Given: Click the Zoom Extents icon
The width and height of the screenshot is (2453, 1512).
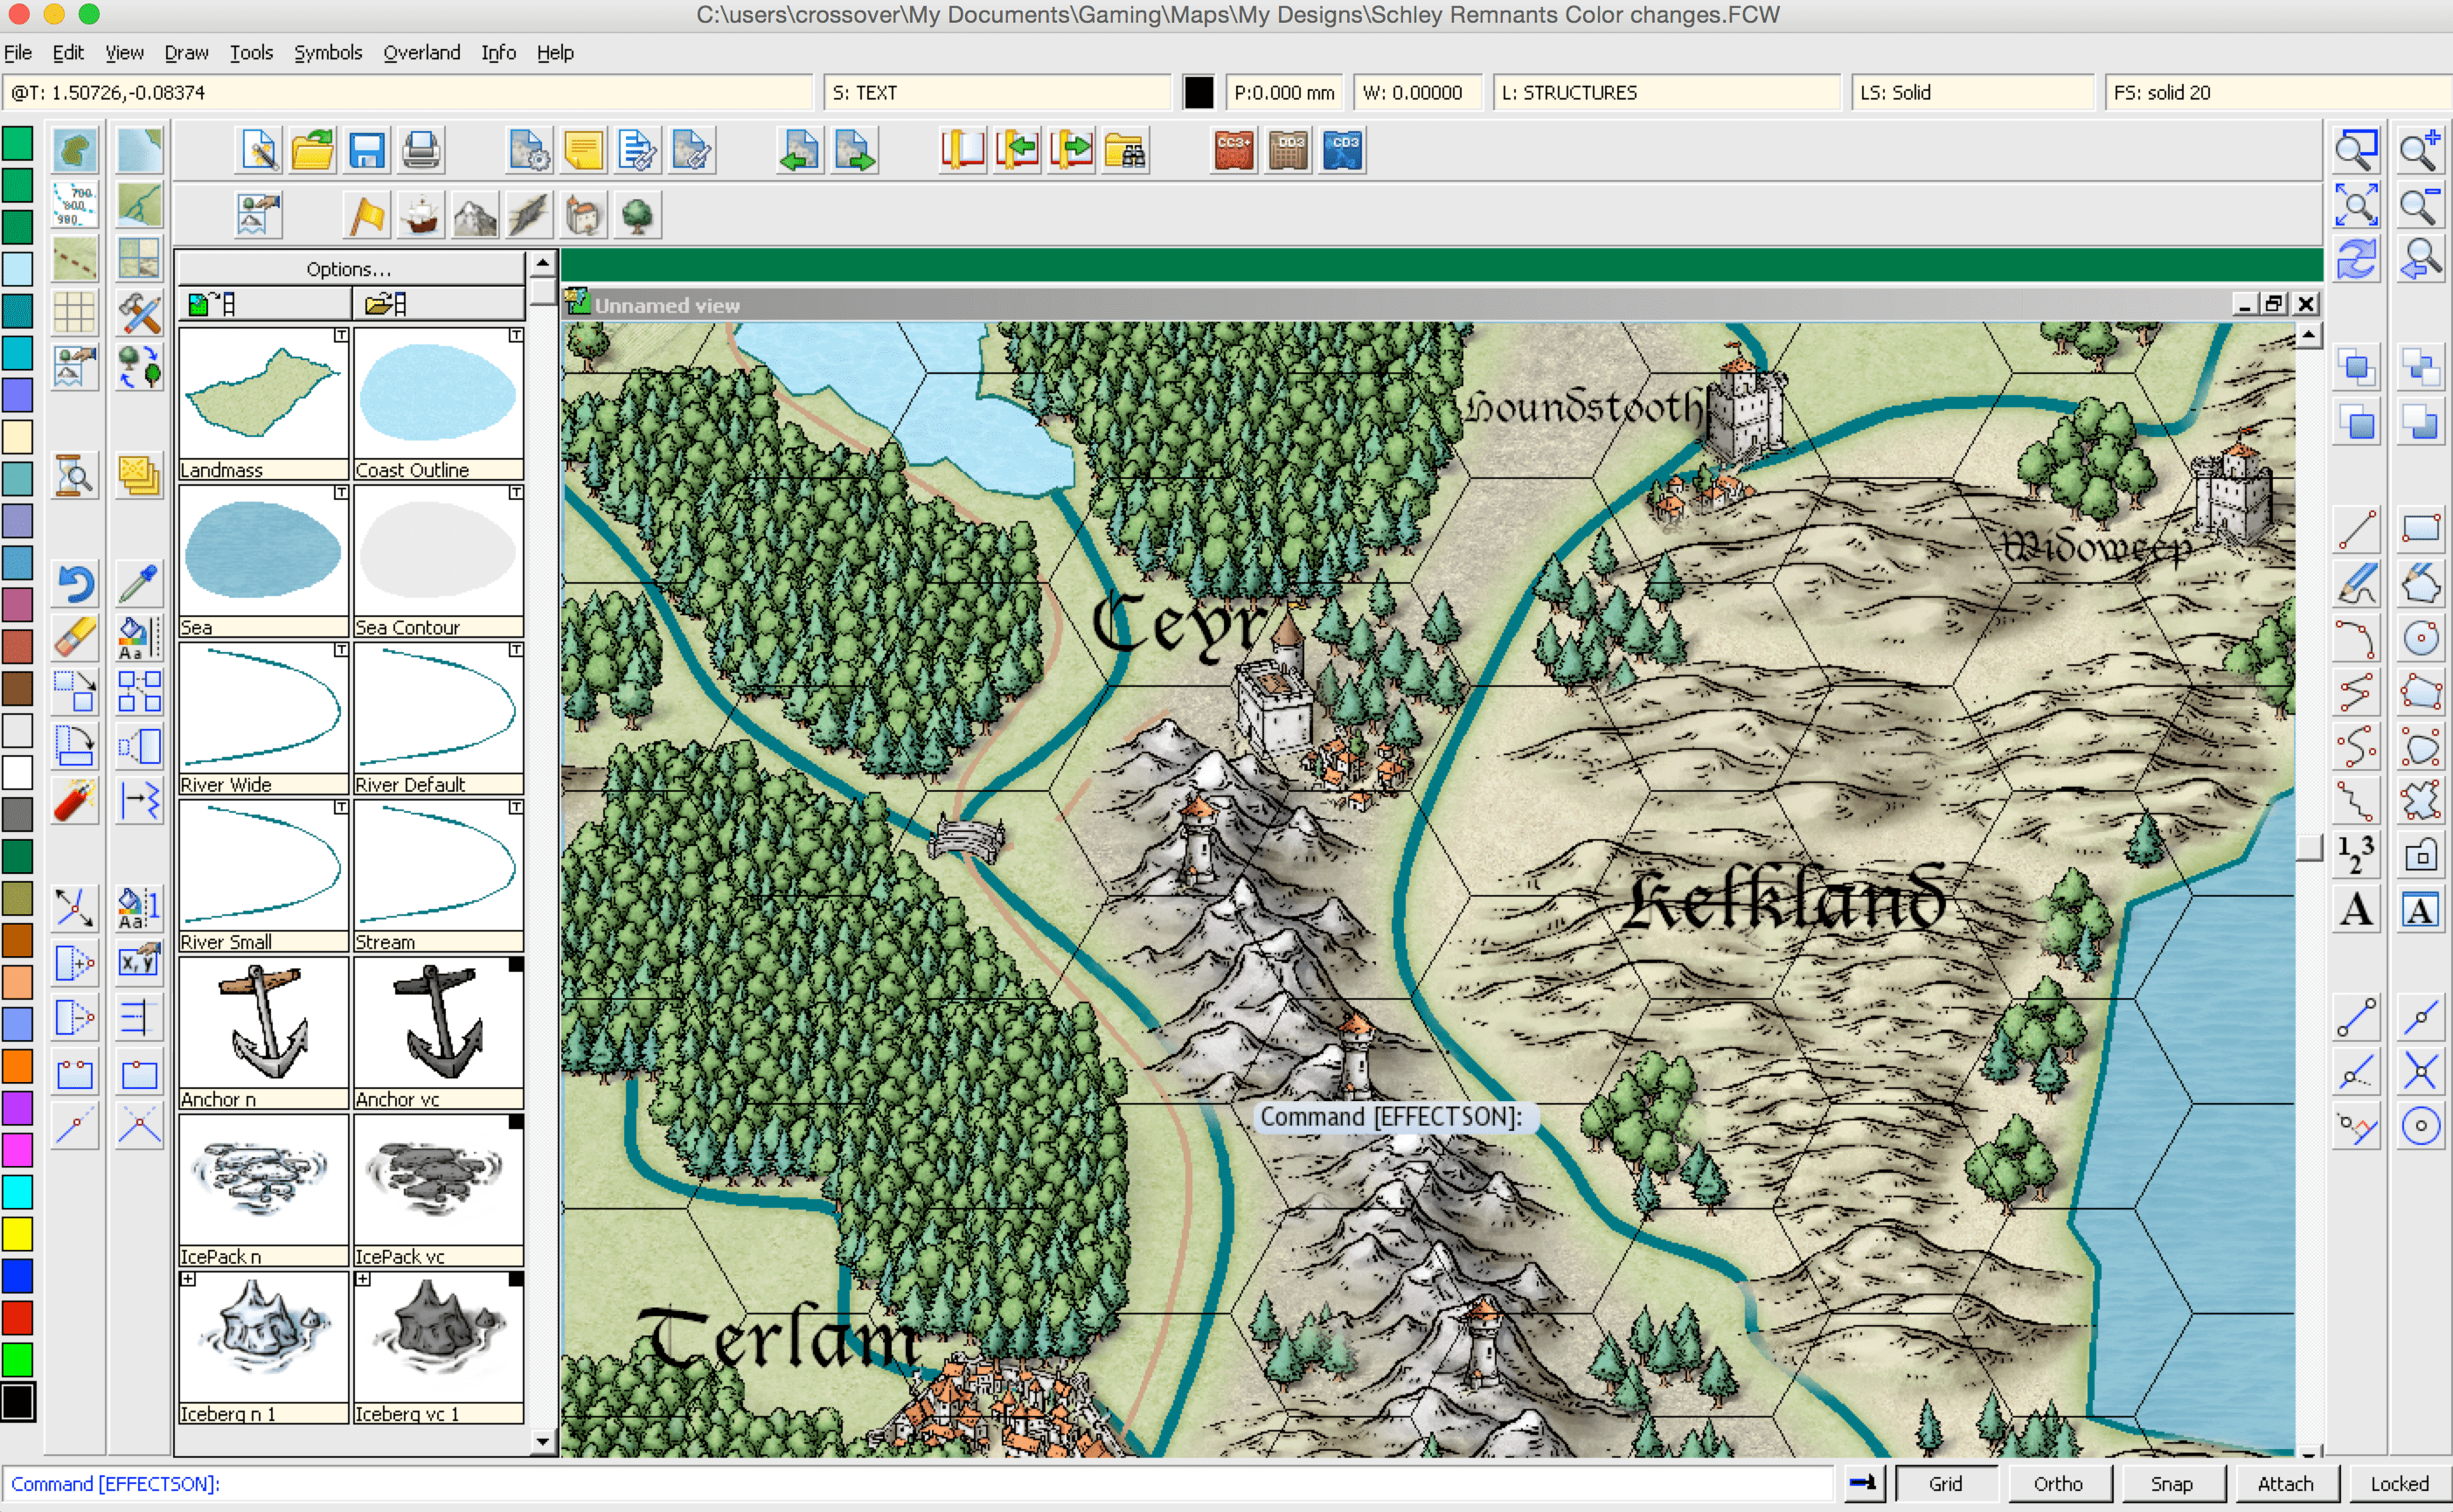Looking at the screenshot, I should [x=2356, y=205].
